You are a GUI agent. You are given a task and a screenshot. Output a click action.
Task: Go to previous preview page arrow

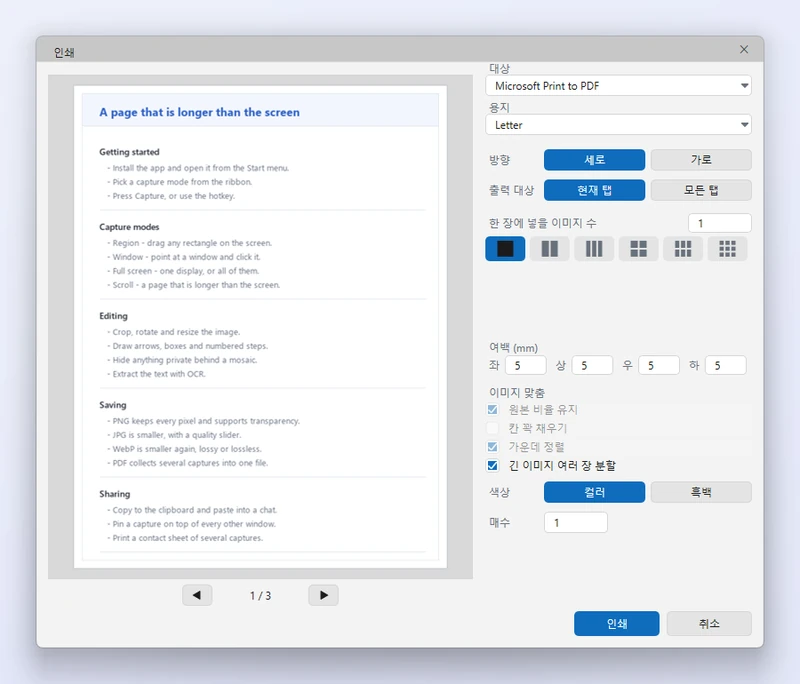coord(197,595)
